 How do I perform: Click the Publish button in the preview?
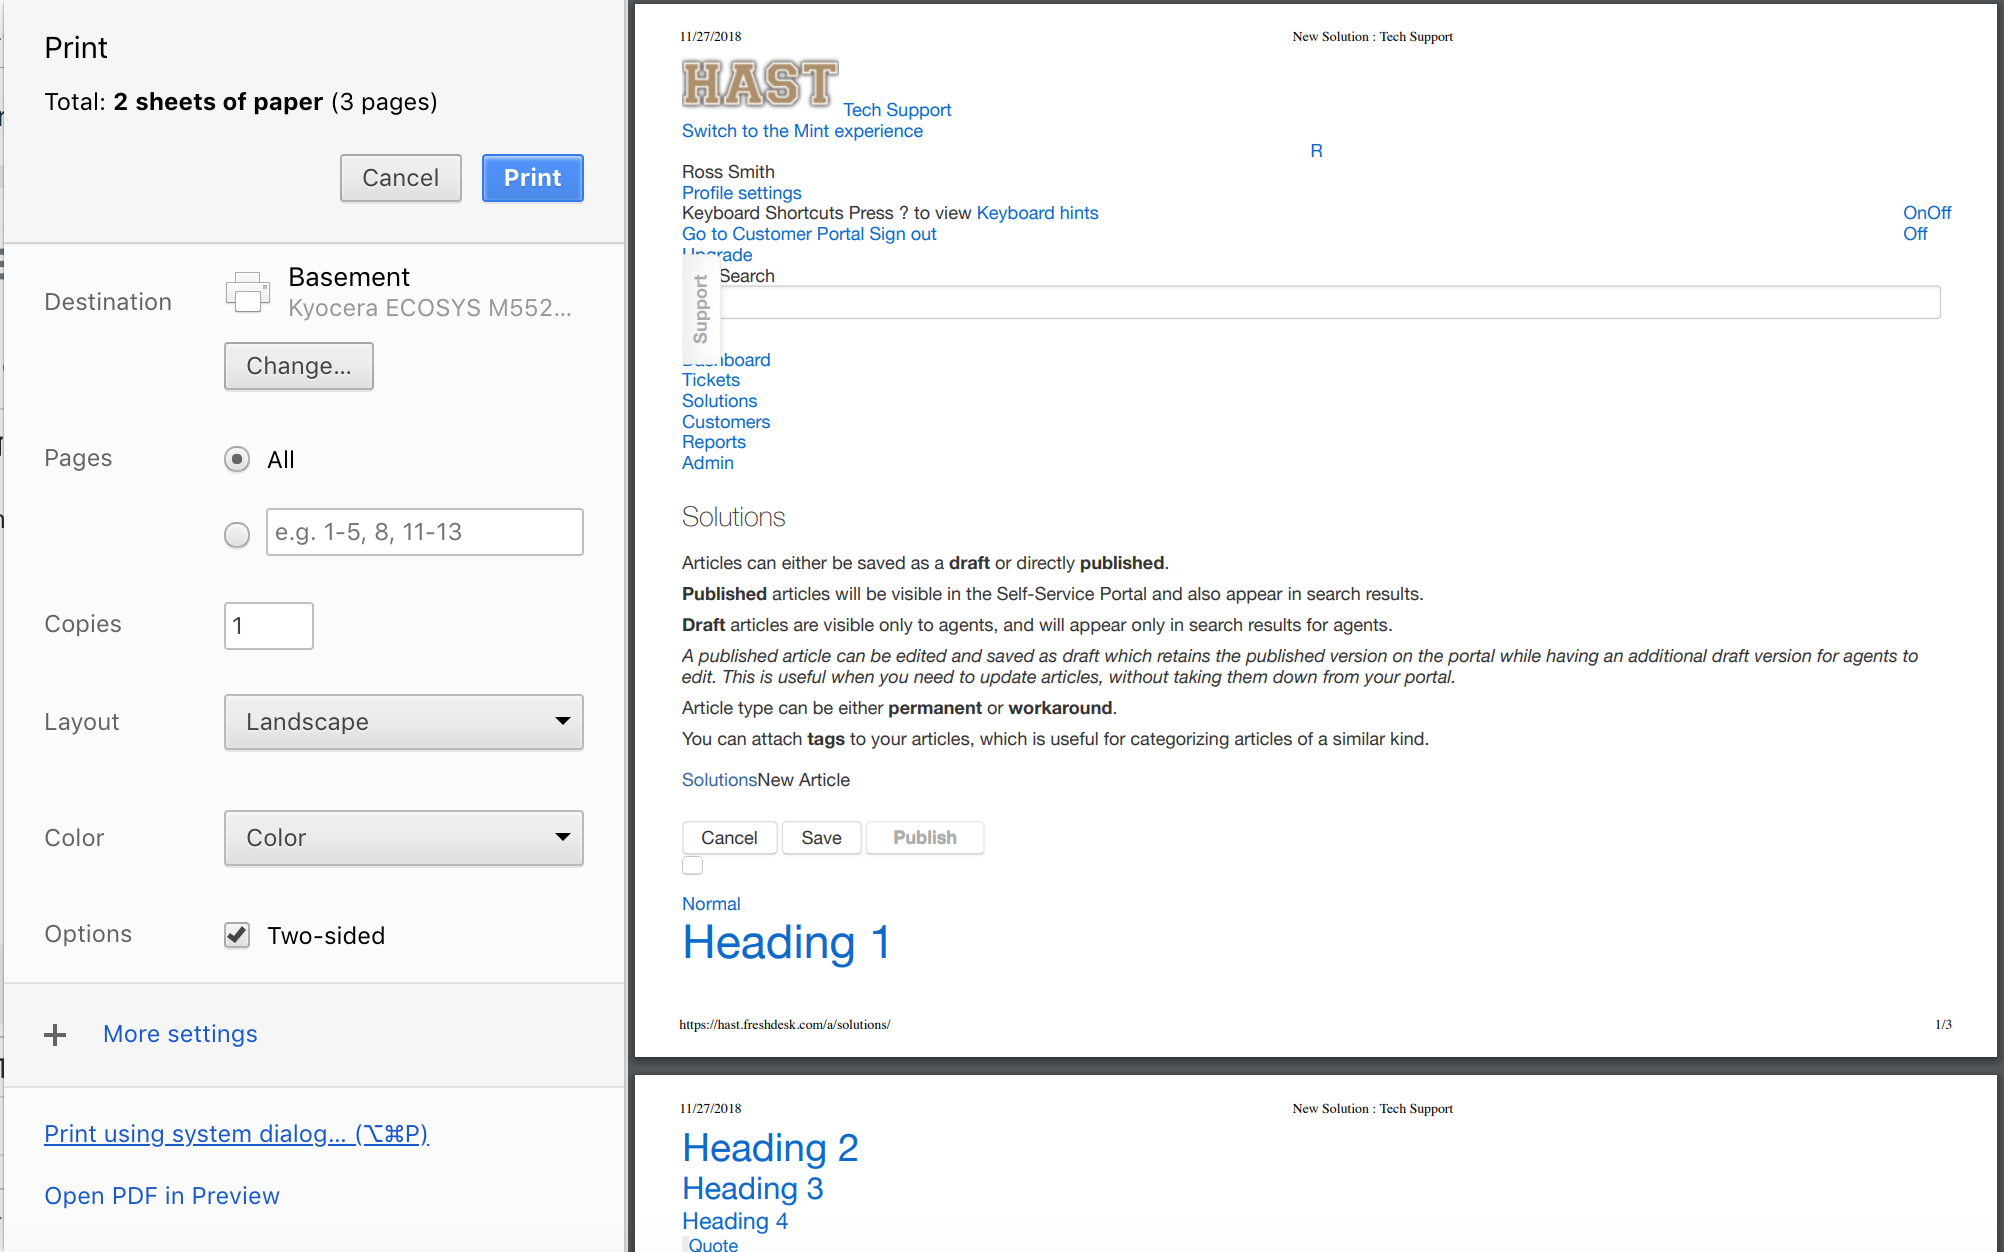click(924, 838)
